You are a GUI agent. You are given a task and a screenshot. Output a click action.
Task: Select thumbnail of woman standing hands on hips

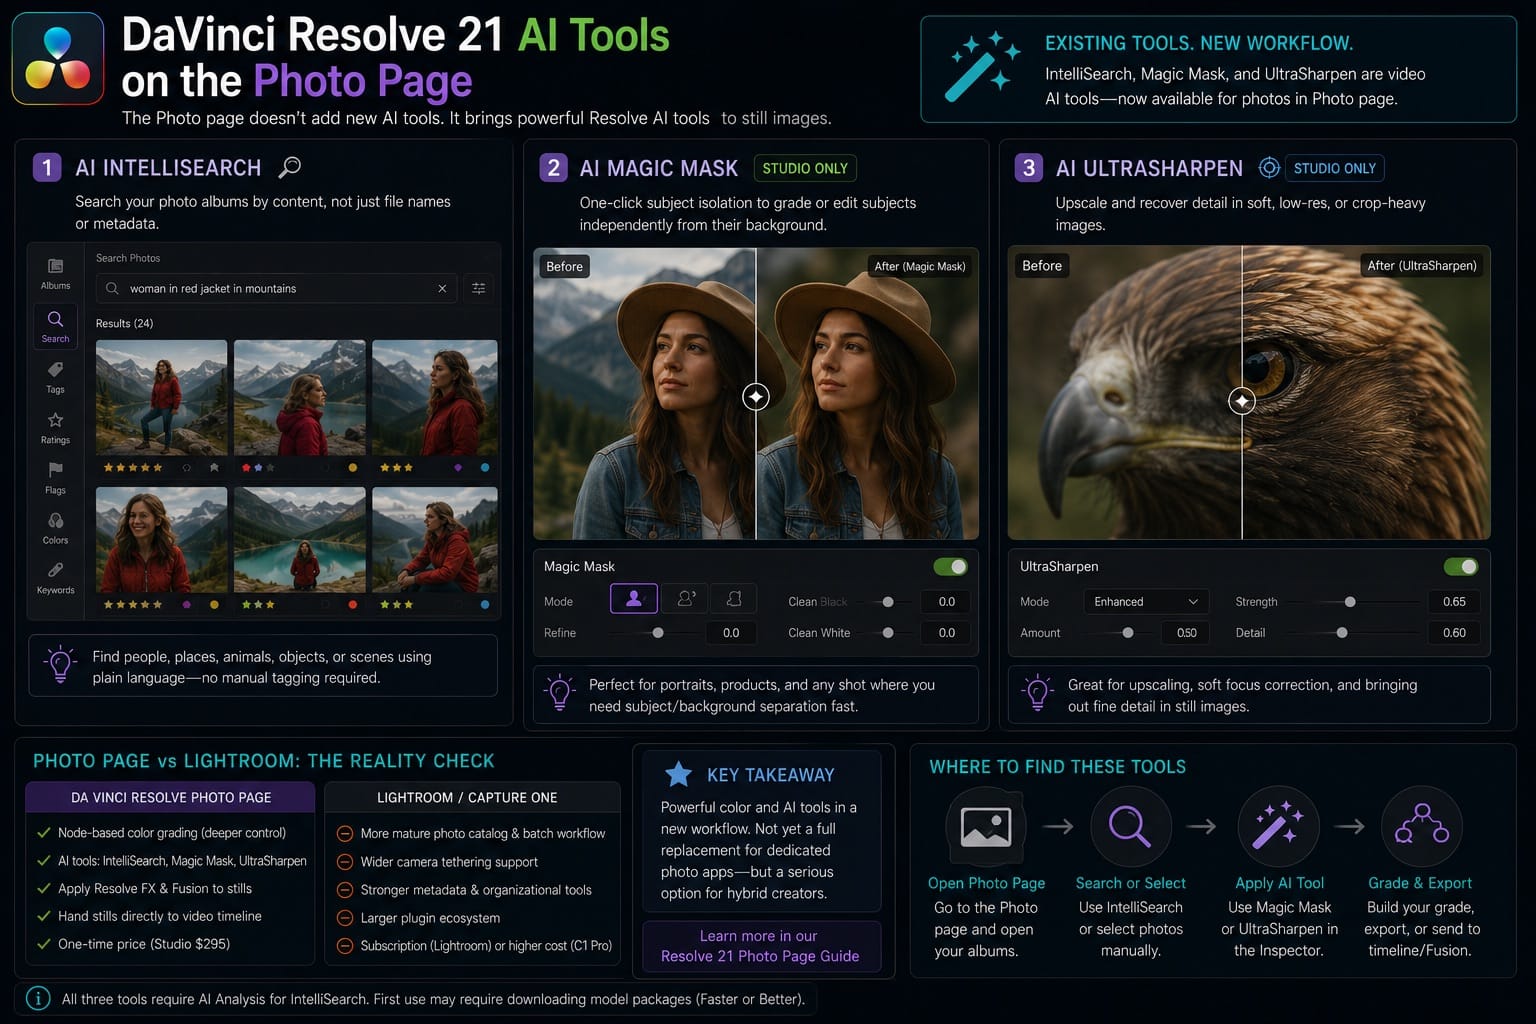click(161, 398)
